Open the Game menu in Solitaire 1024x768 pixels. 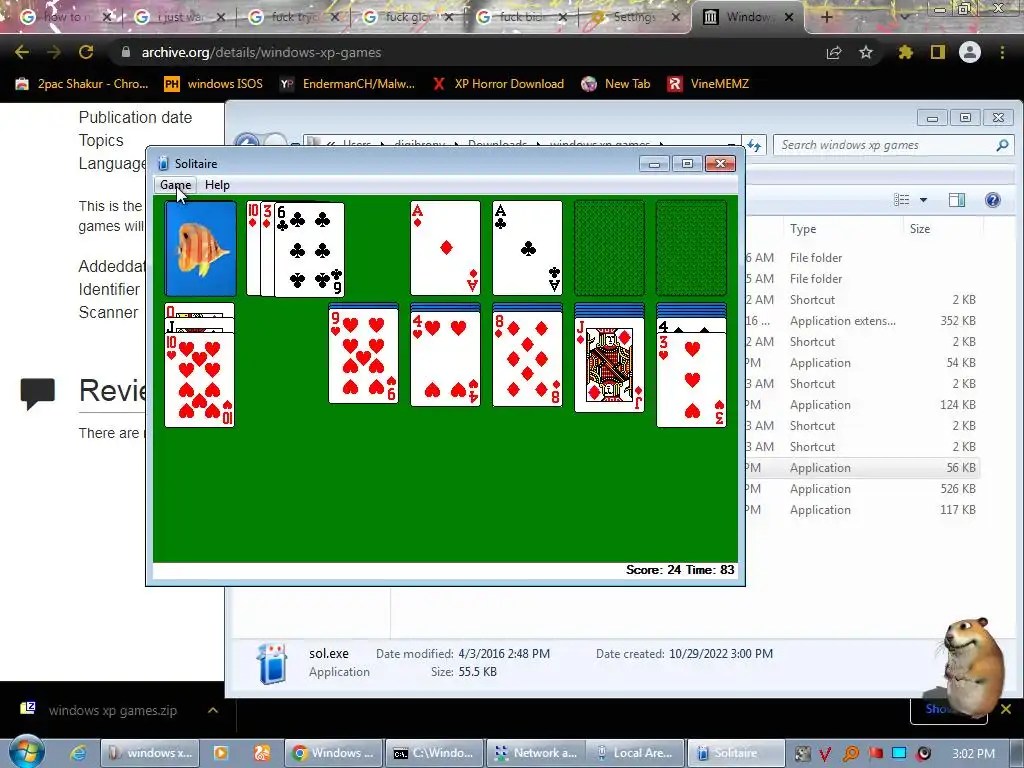coord(176,185)
